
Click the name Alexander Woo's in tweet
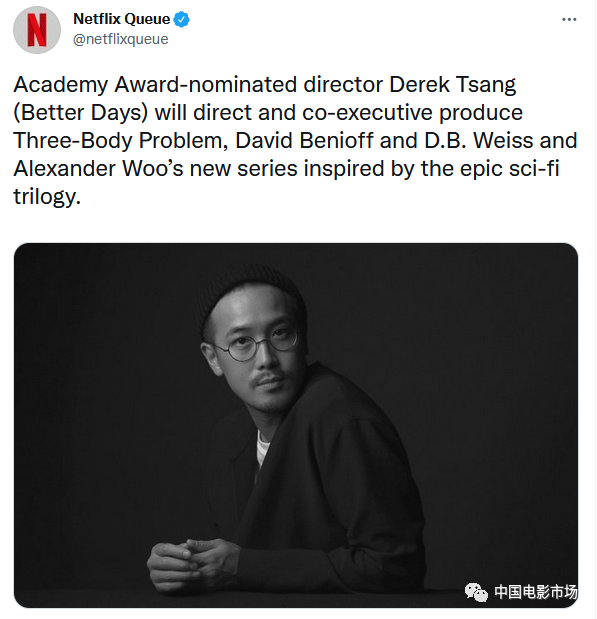98,169
